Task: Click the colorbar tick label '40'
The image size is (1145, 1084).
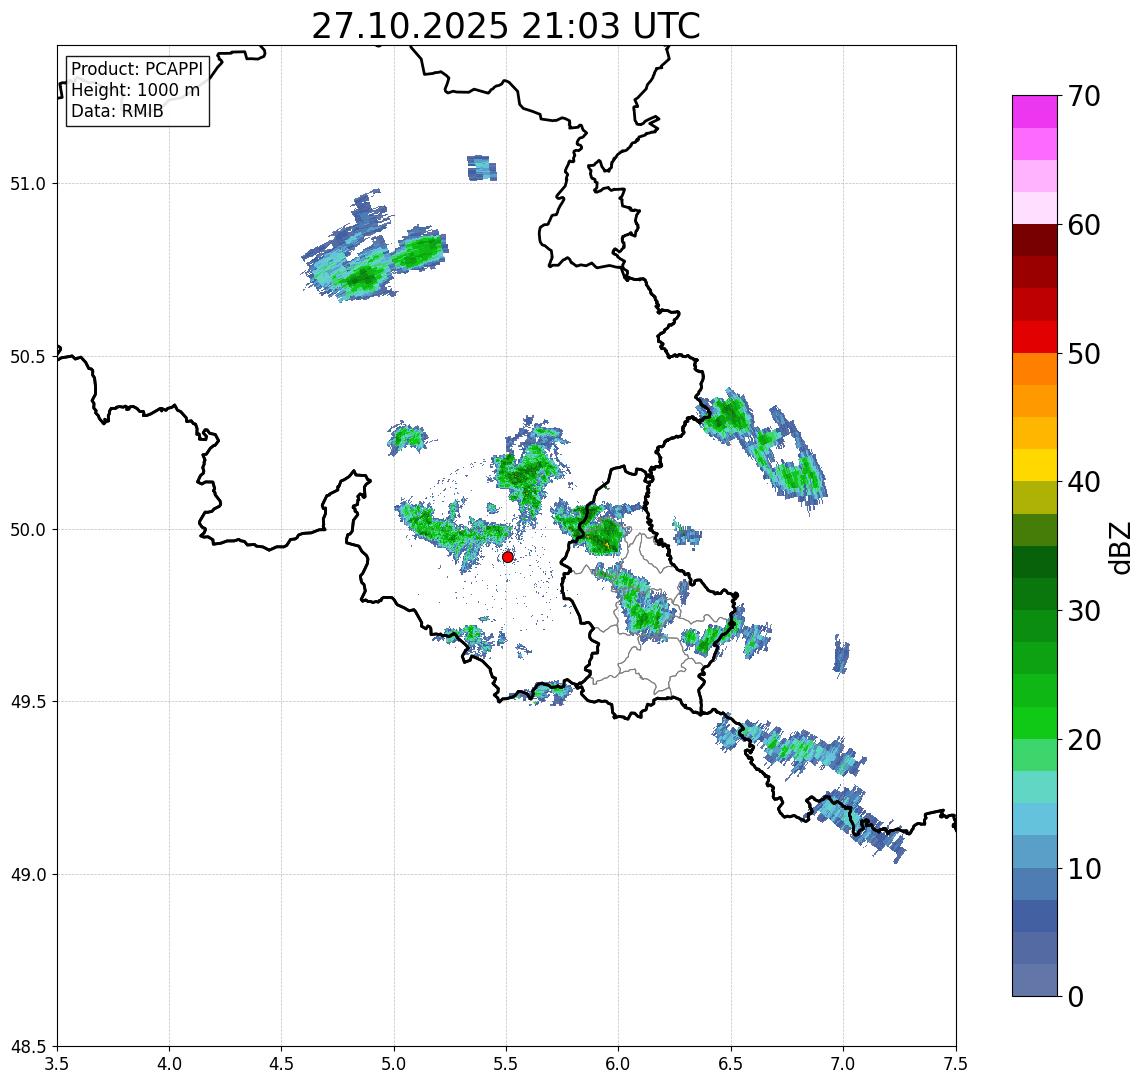Action: pos(1084,482)
